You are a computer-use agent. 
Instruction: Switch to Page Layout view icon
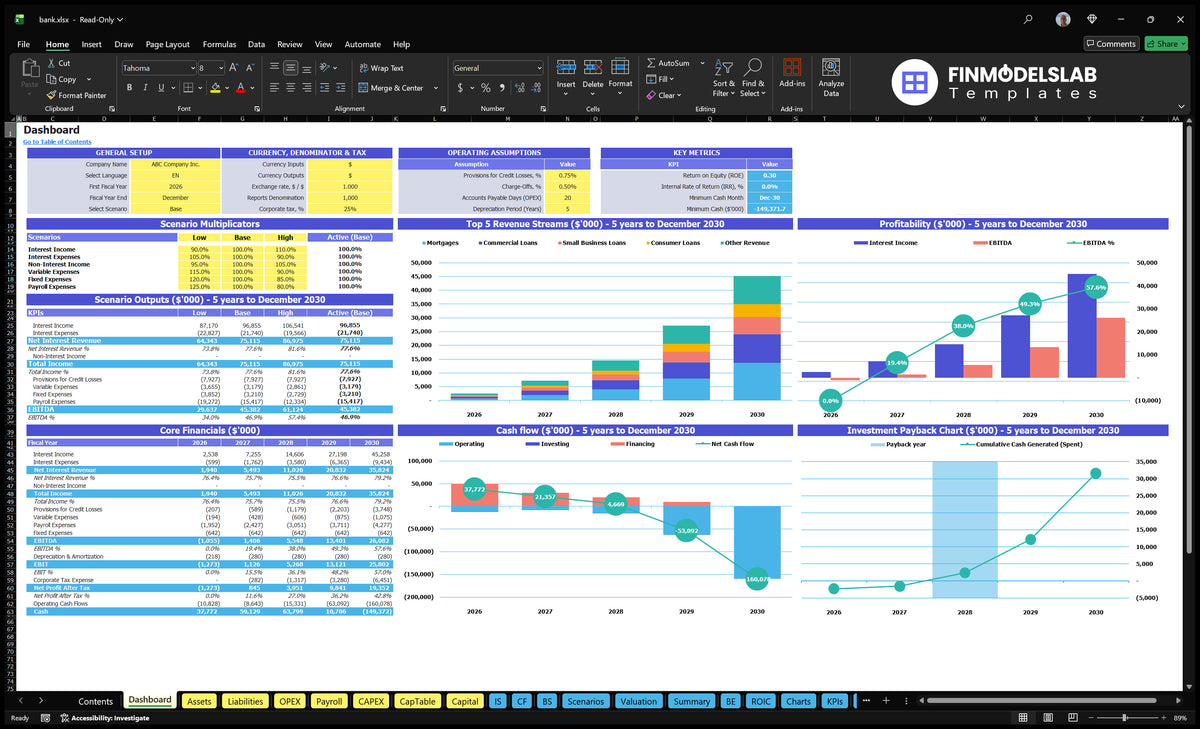1048,718
